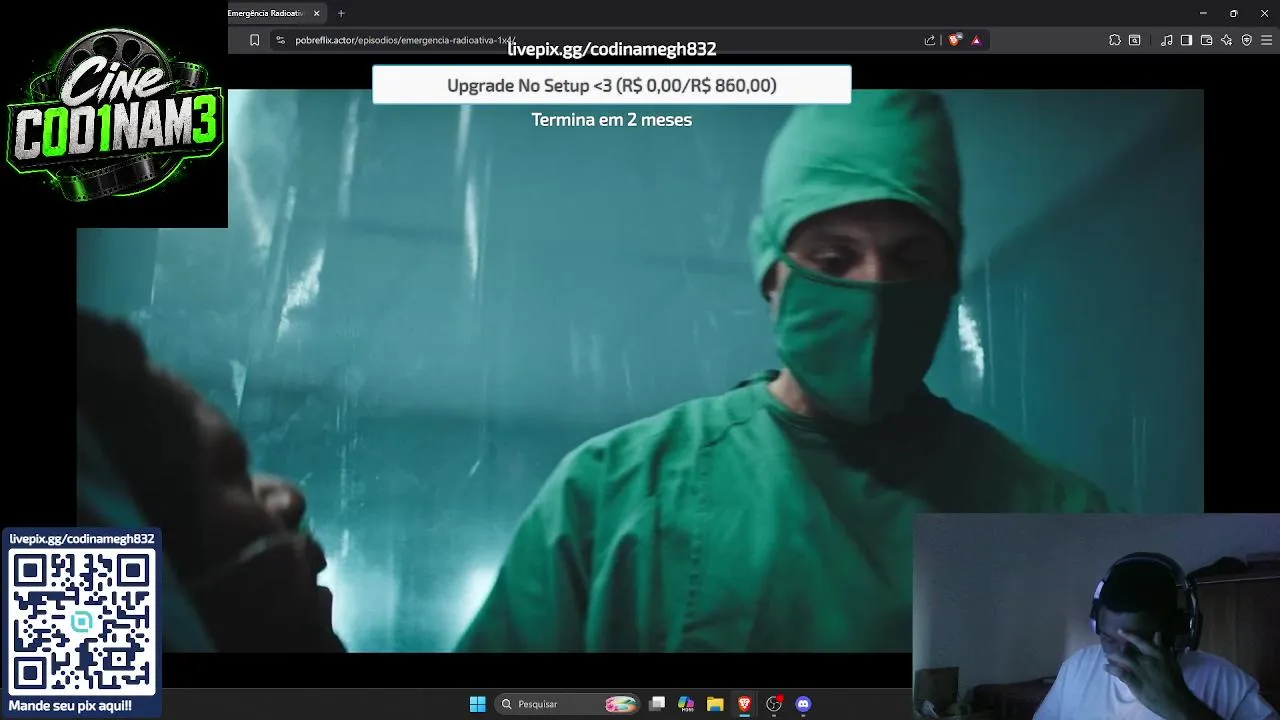Image resolution: width=1280 pixels, height=720 pixels.
Task: Bookmark this page via bookmark icon
Action: click(254, 40)
